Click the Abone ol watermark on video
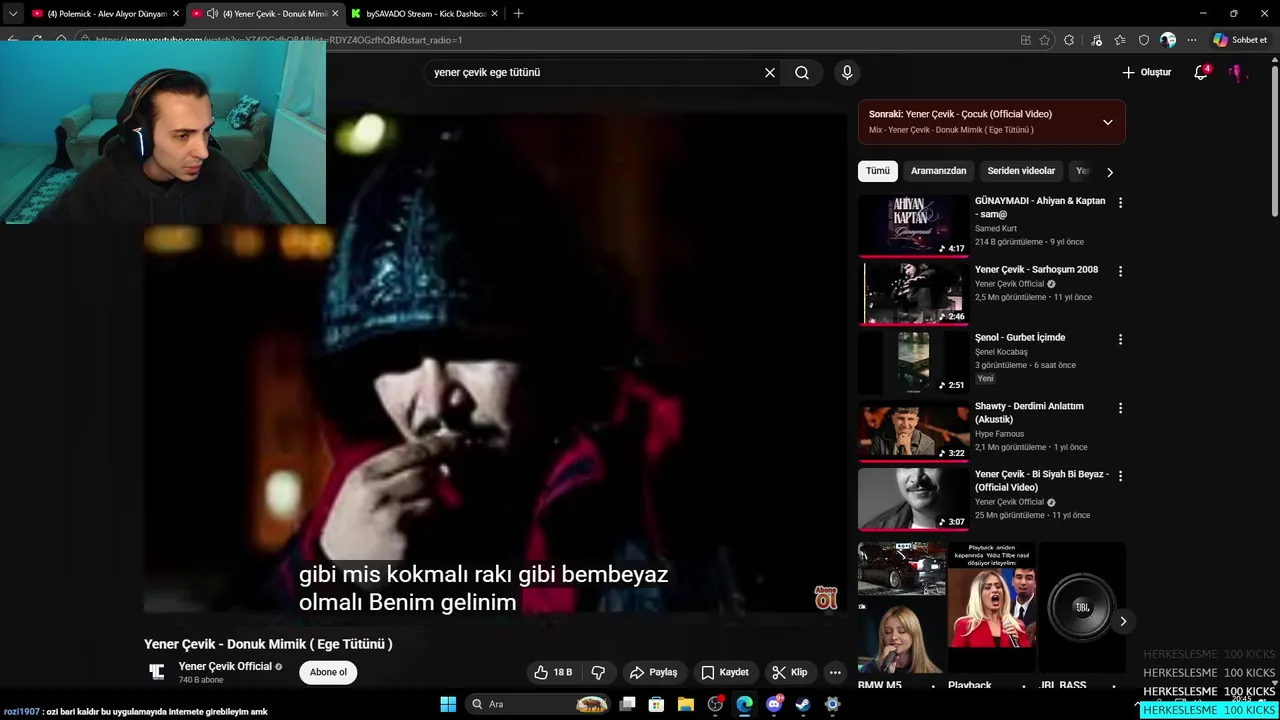Screen dimensions: 1280x720 826,597
